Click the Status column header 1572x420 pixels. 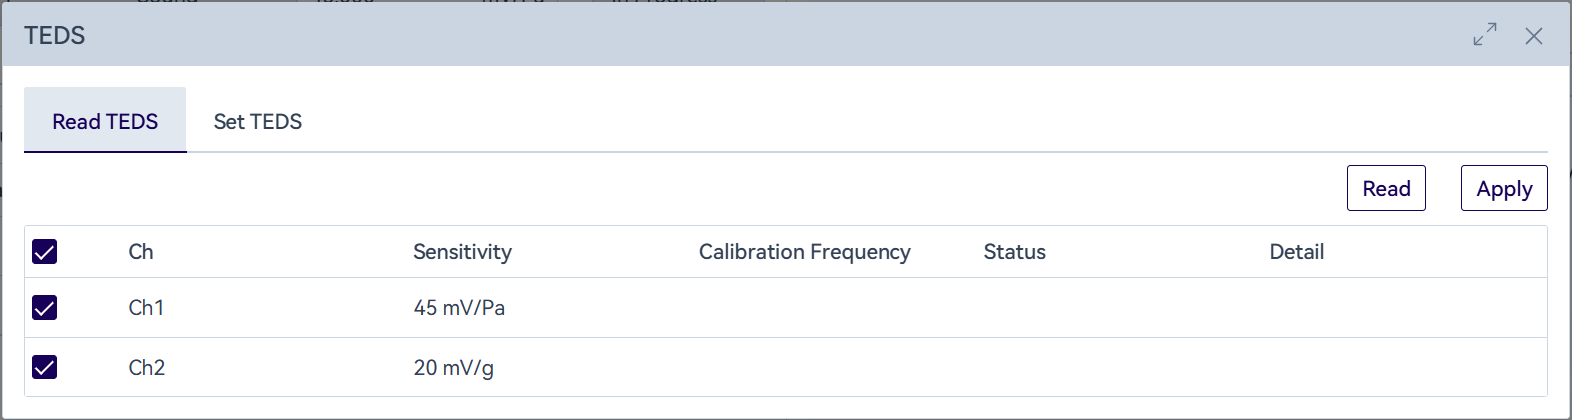[x=1014, y=252]
